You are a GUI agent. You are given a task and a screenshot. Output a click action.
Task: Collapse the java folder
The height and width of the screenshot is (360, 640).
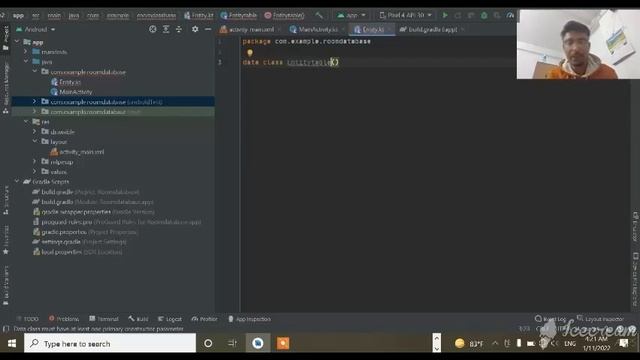point(26,62)
